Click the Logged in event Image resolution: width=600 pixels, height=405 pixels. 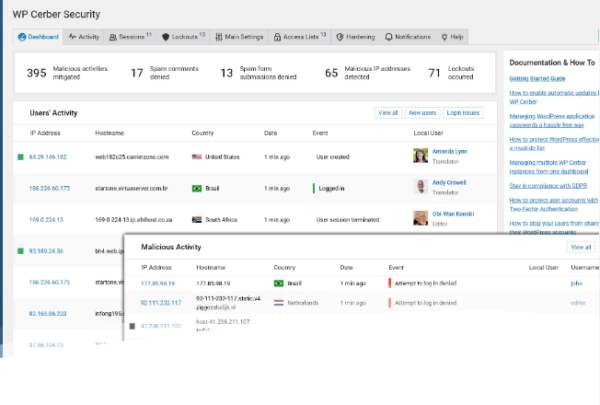331,188
